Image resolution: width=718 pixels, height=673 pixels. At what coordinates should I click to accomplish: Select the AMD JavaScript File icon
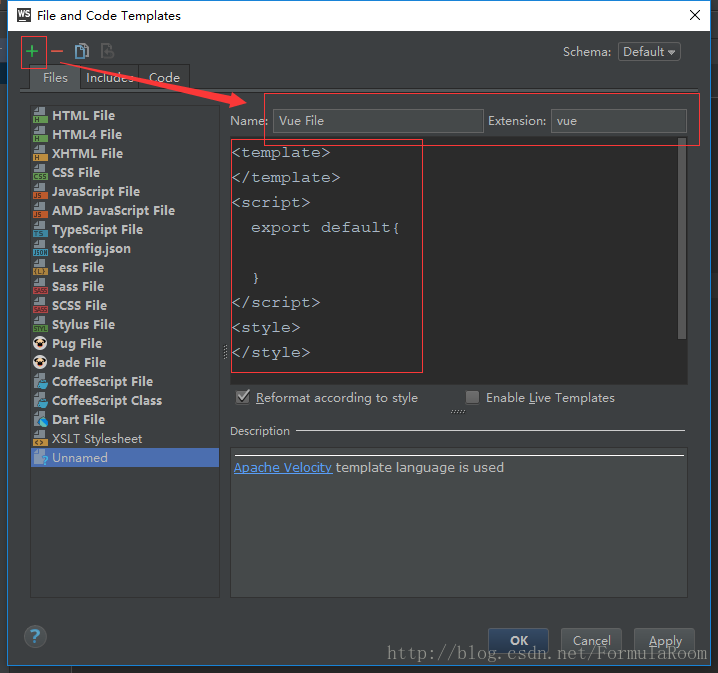click(40, 210)
